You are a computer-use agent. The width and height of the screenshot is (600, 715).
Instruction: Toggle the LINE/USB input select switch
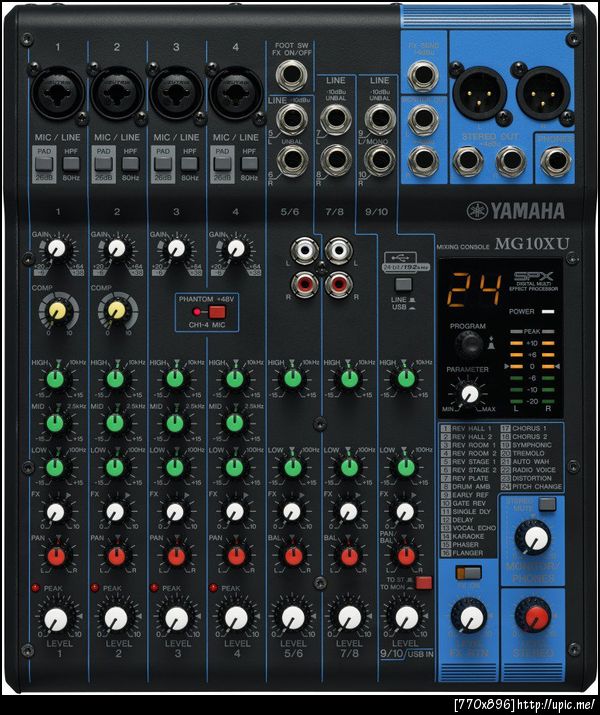[x=403, y=285]
